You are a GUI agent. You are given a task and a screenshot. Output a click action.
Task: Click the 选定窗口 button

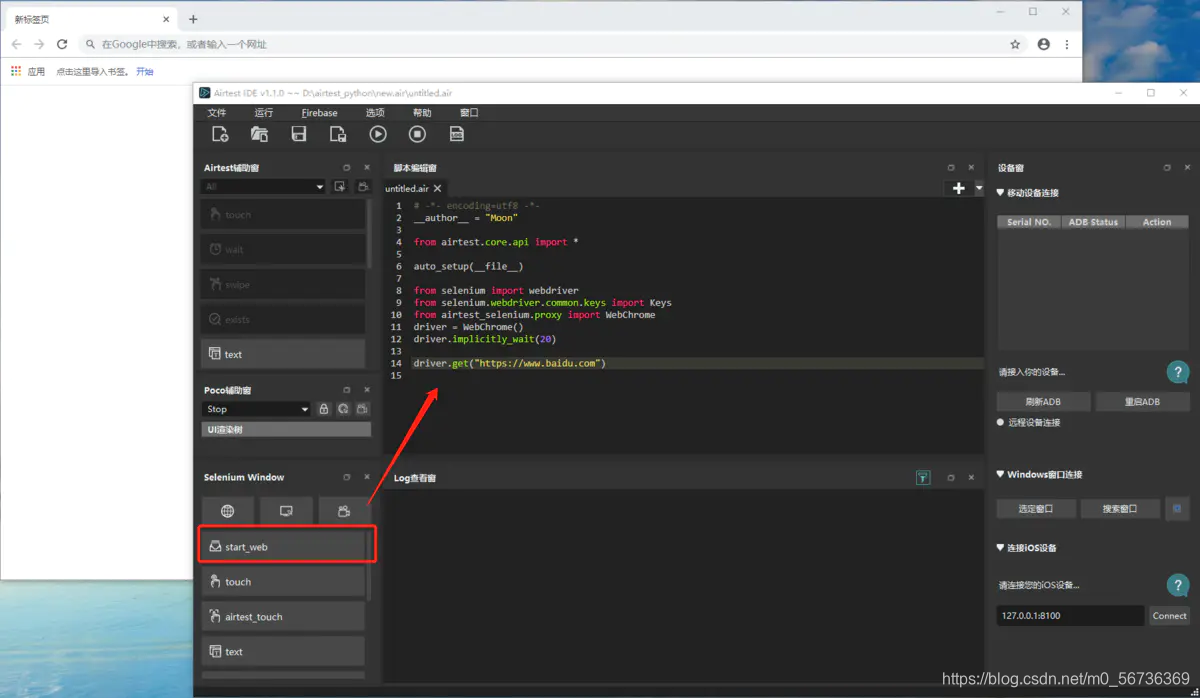pyautogui.click(x=1036, y=509)
